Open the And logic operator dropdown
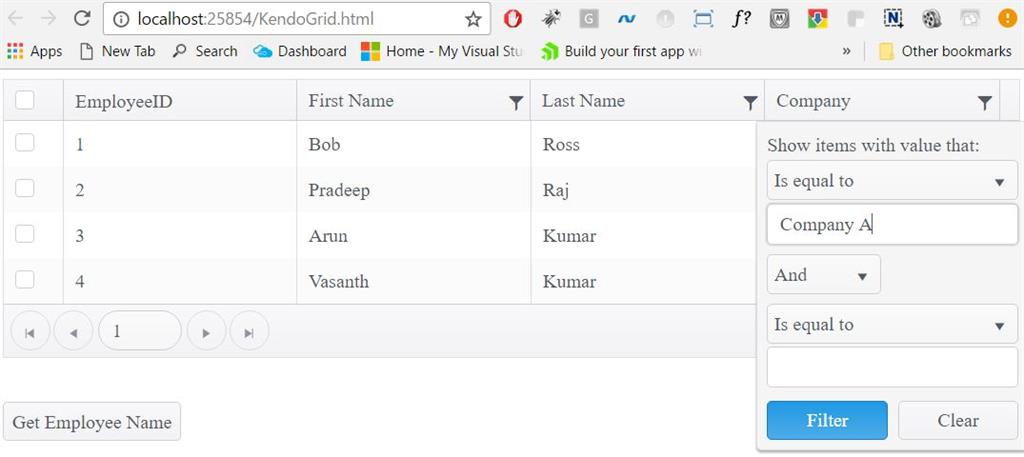Screen dimensions: 1024x457 [x=823, y=275]
